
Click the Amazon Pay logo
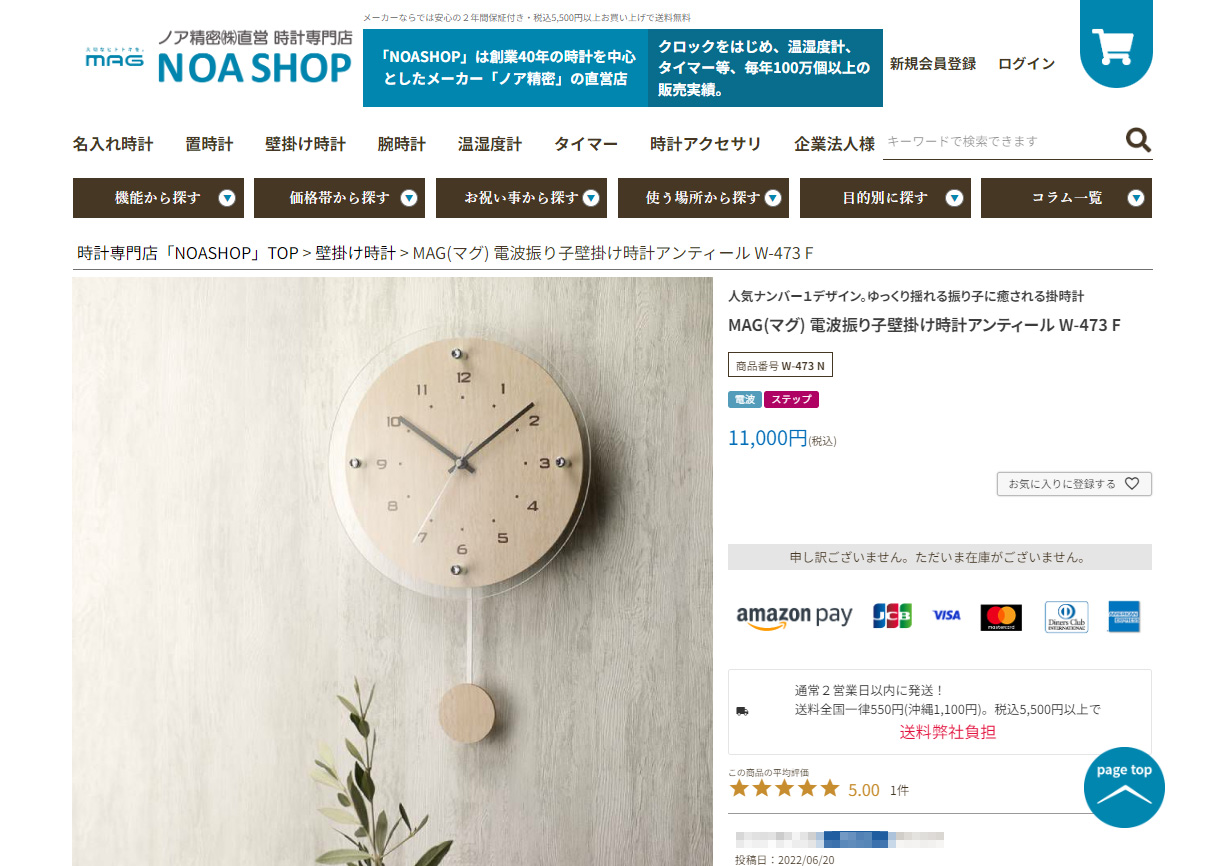(x=794, y=616)
